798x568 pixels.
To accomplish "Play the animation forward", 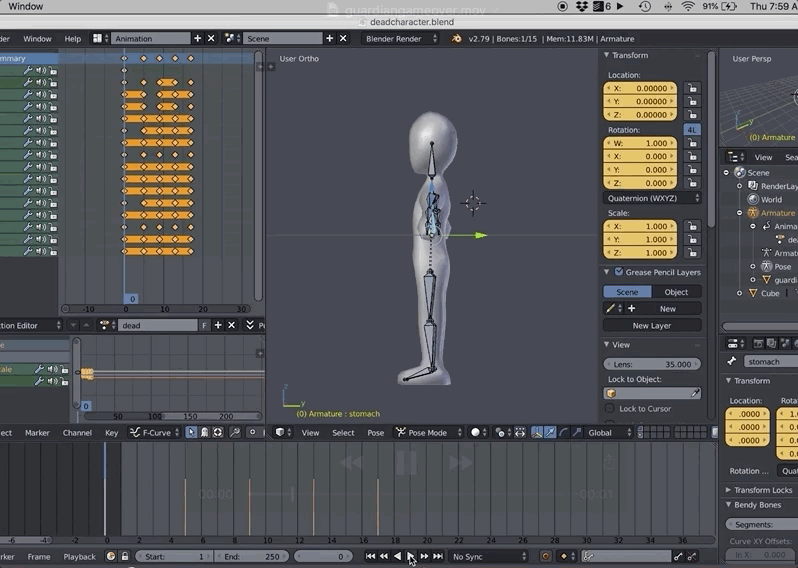I will (411, 557).
